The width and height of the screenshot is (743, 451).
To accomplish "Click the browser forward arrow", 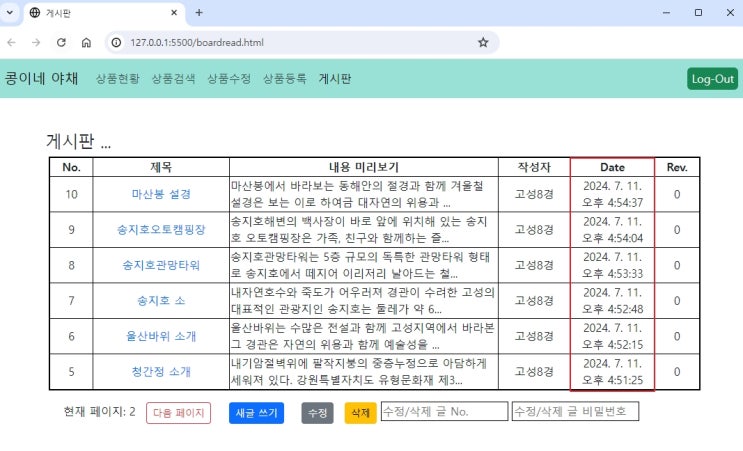I will pos(36,43).
